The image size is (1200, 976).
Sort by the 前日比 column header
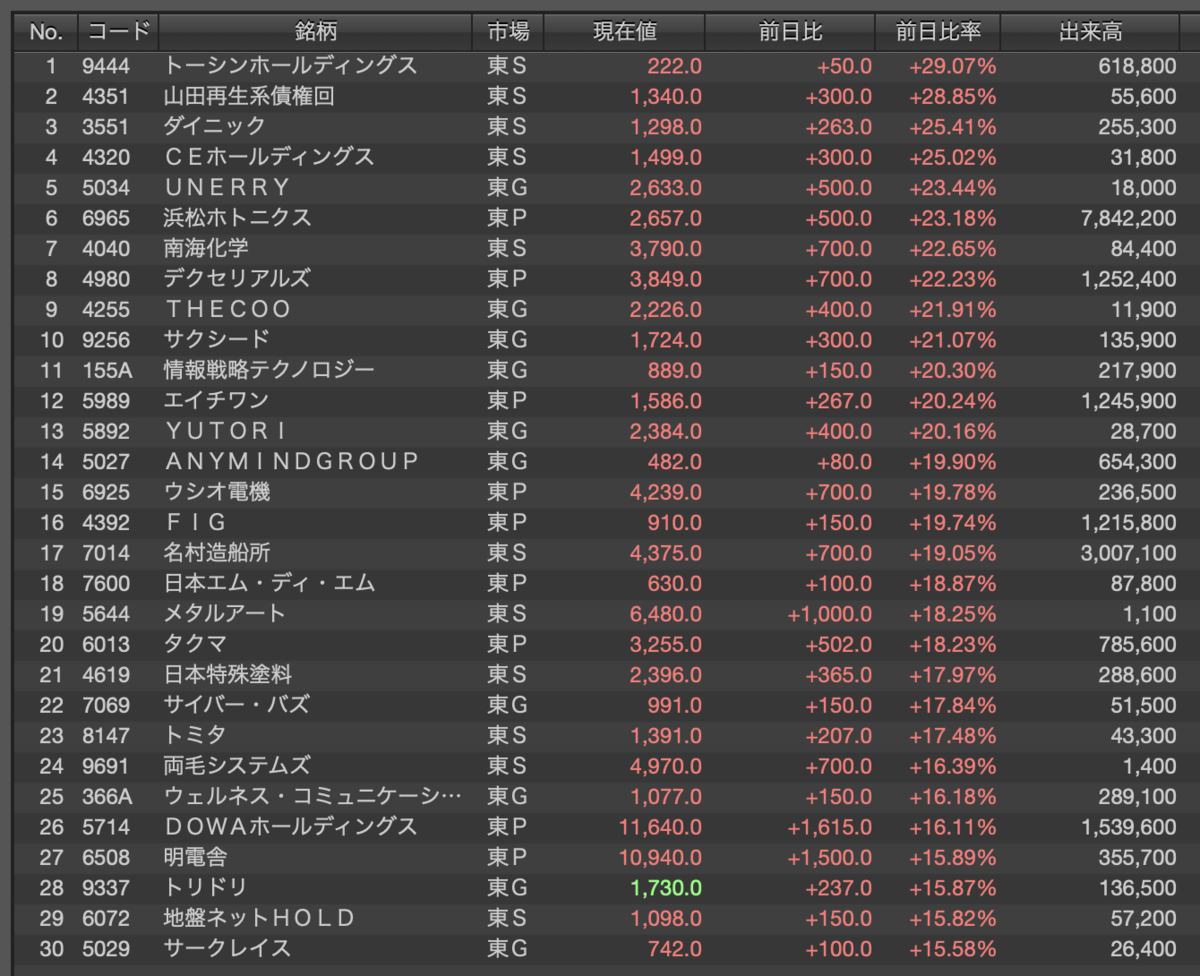tap(790, 32)
